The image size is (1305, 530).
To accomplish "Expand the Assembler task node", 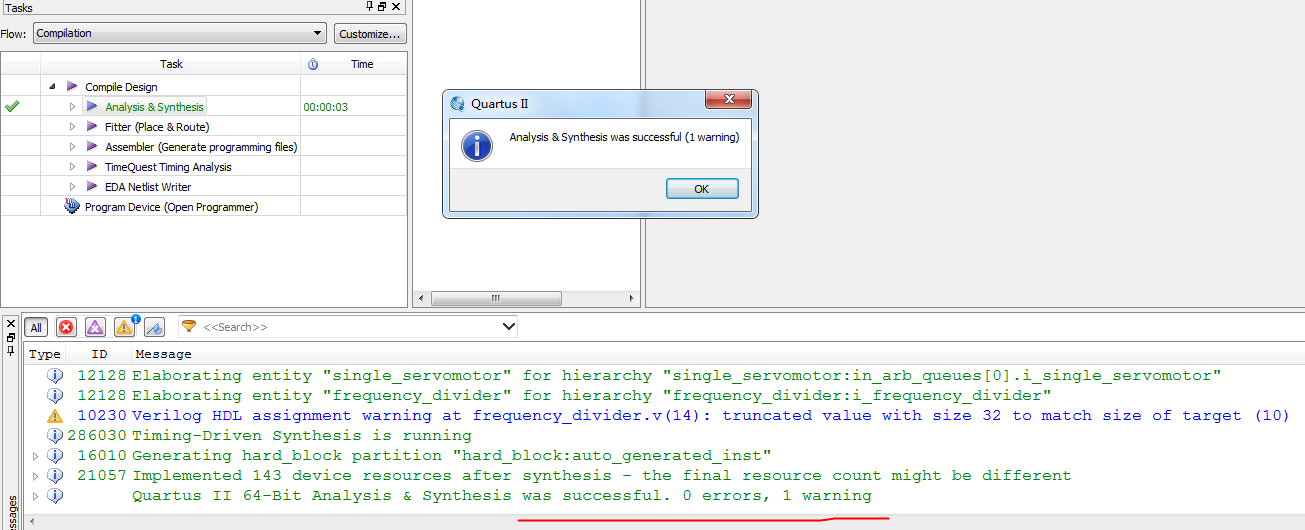I will pyautogui.click(x=72, y=147).
